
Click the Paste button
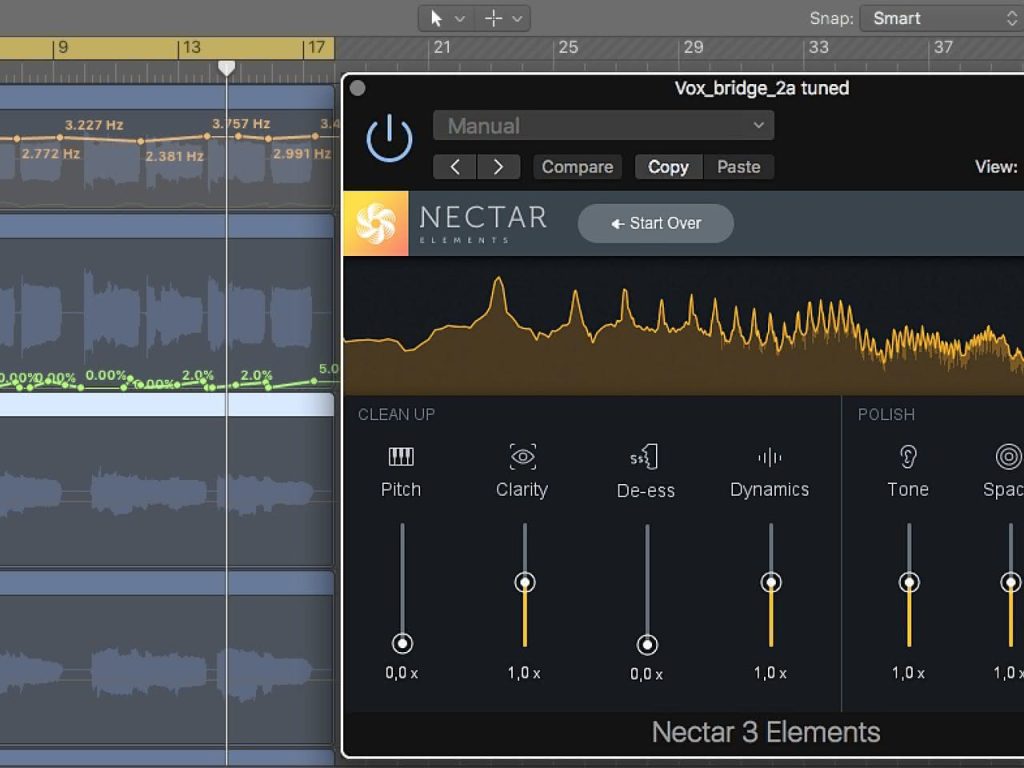[739, 167]
